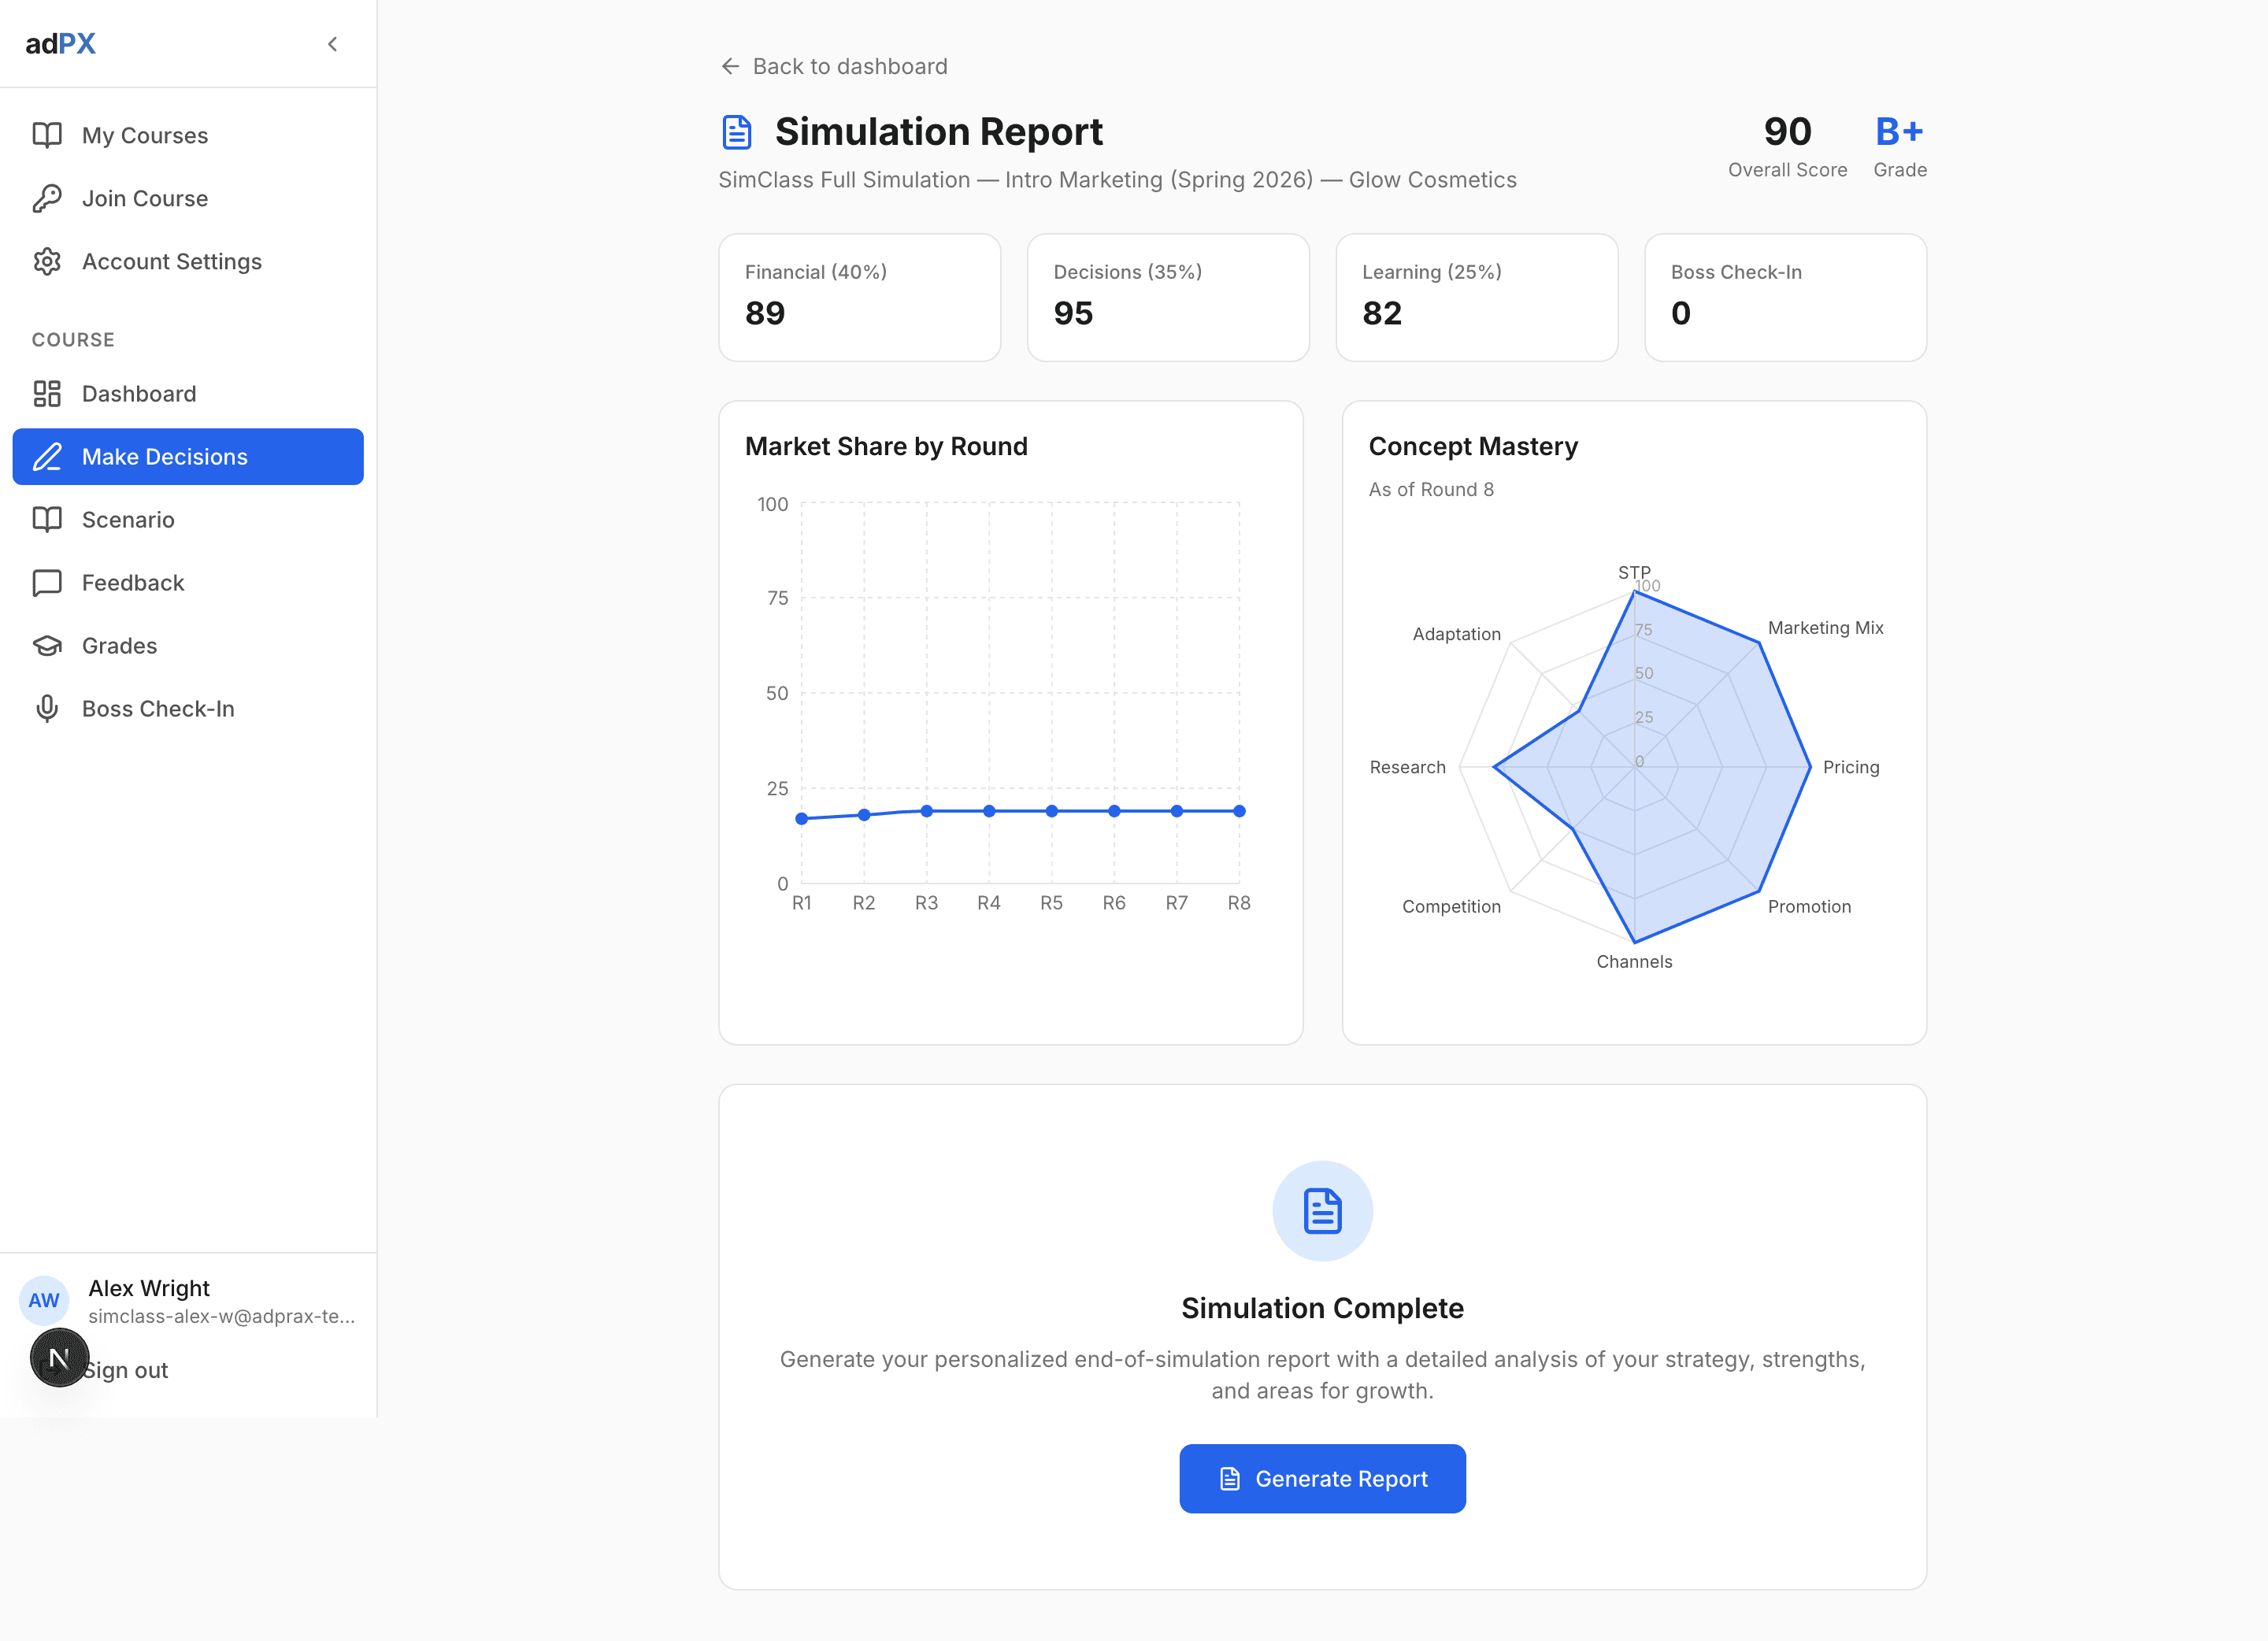Viewport: 2268px width, 1641px height.
Task: Click the Generate Report button
Action: (x=1322, y=1478)
